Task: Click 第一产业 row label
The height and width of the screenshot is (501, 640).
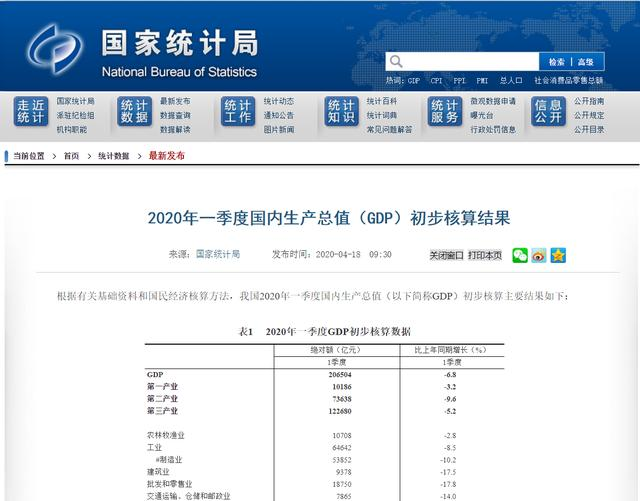Action: tap(162, 386)
